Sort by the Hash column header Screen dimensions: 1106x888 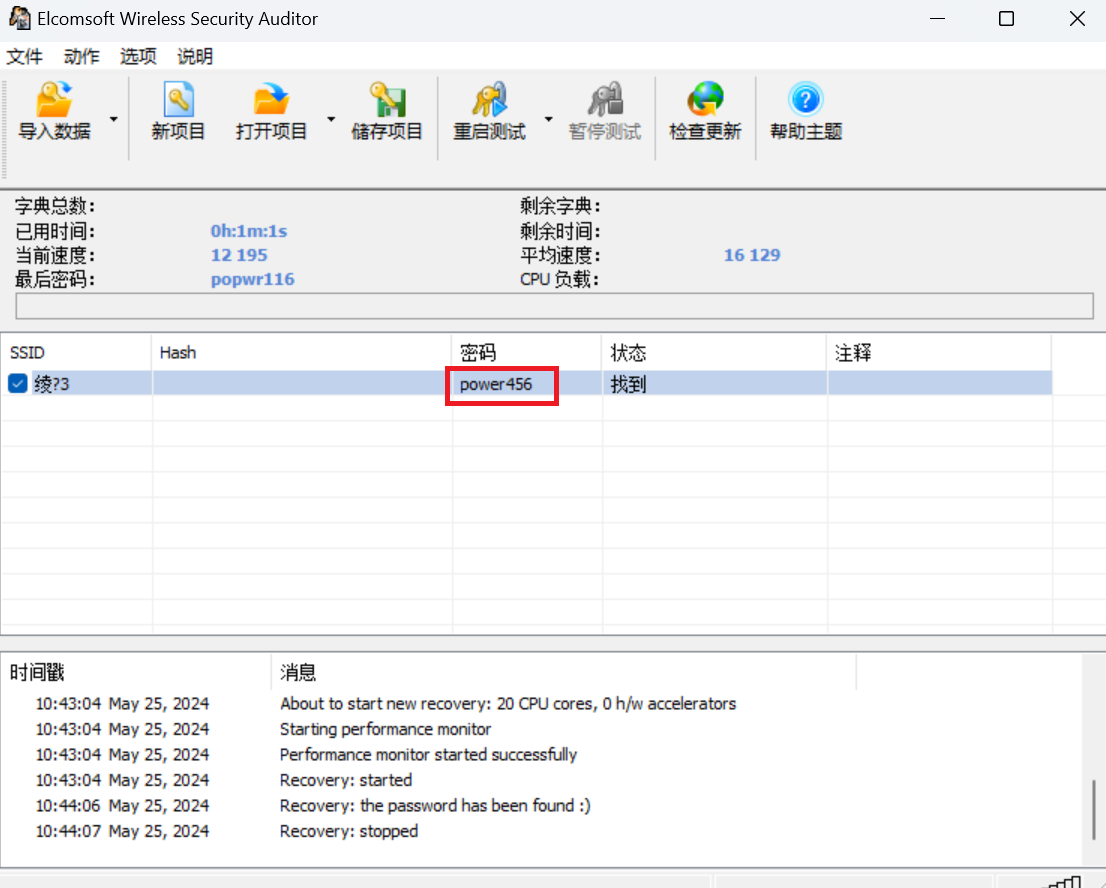click(302, 353)
